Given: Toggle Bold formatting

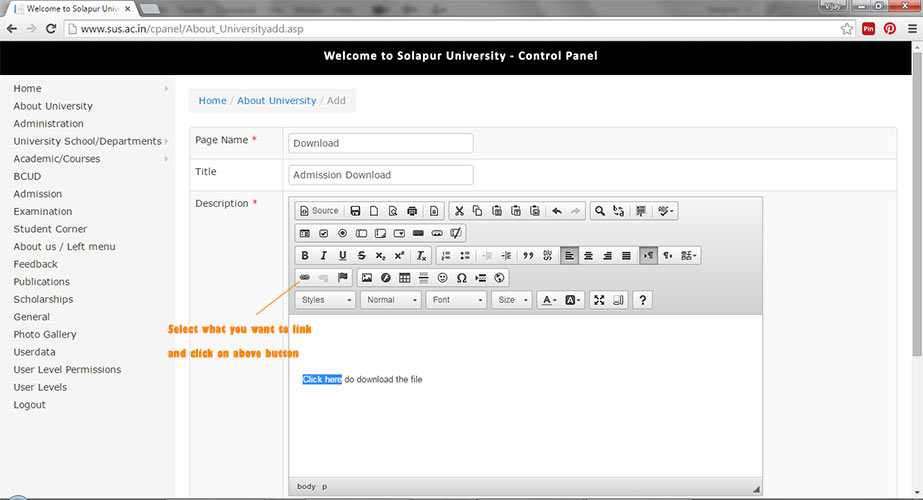Looking at the screenshot, I should (305, 256).
